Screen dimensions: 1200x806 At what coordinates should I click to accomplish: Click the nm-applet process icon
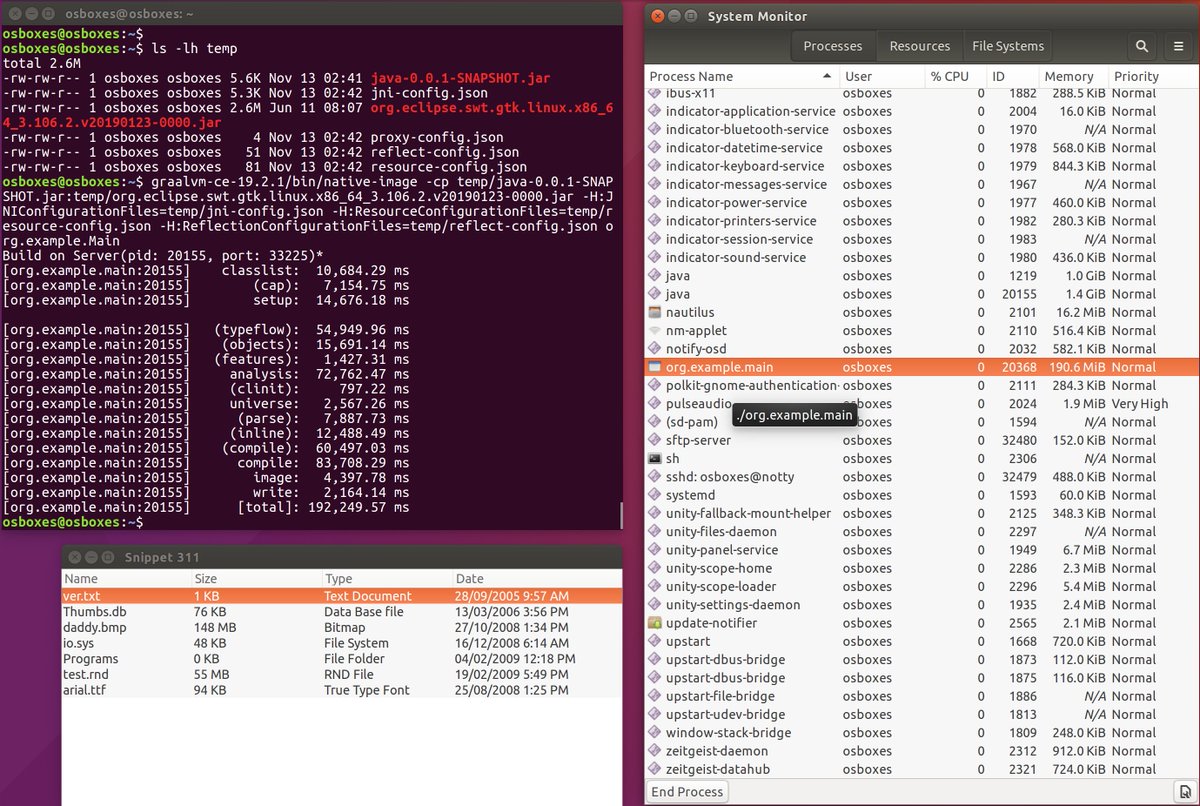[655, 330]
